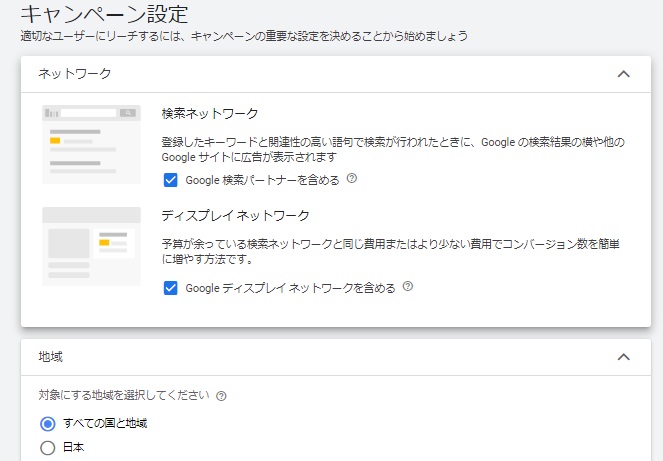The width and height of the screenshot is (663, 461).
Task: Click the 地域 section title
Action: click(x=51, y=357)
